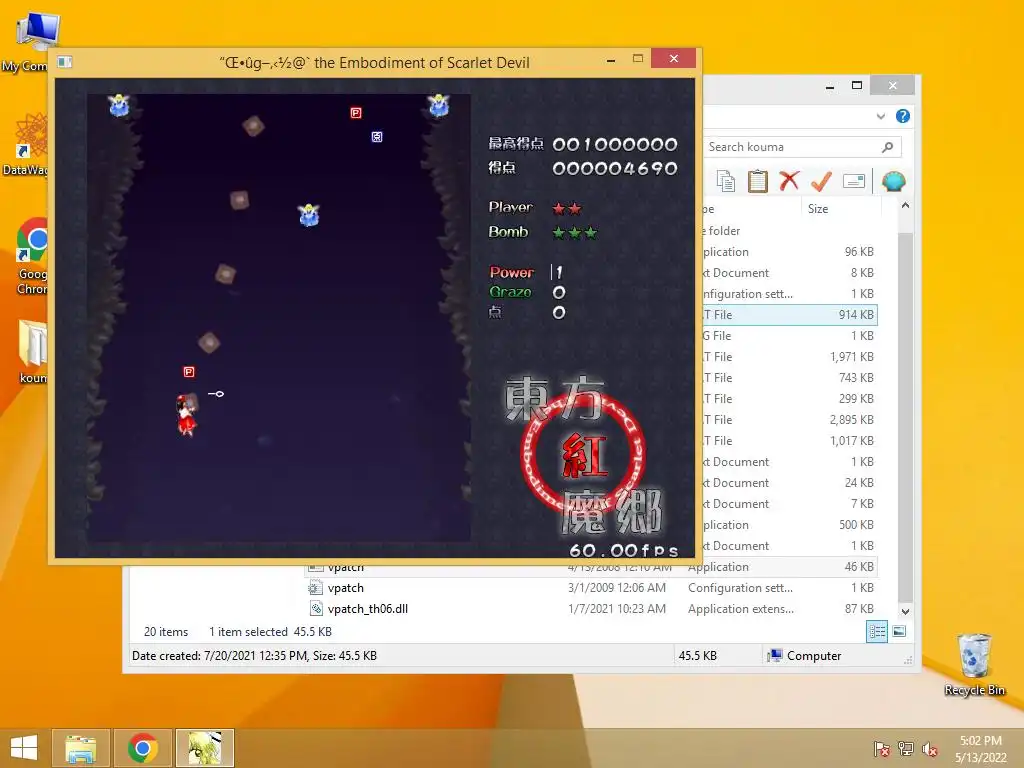Click the muted volume tray icon
1024x768 pixels.
(930, 749)
